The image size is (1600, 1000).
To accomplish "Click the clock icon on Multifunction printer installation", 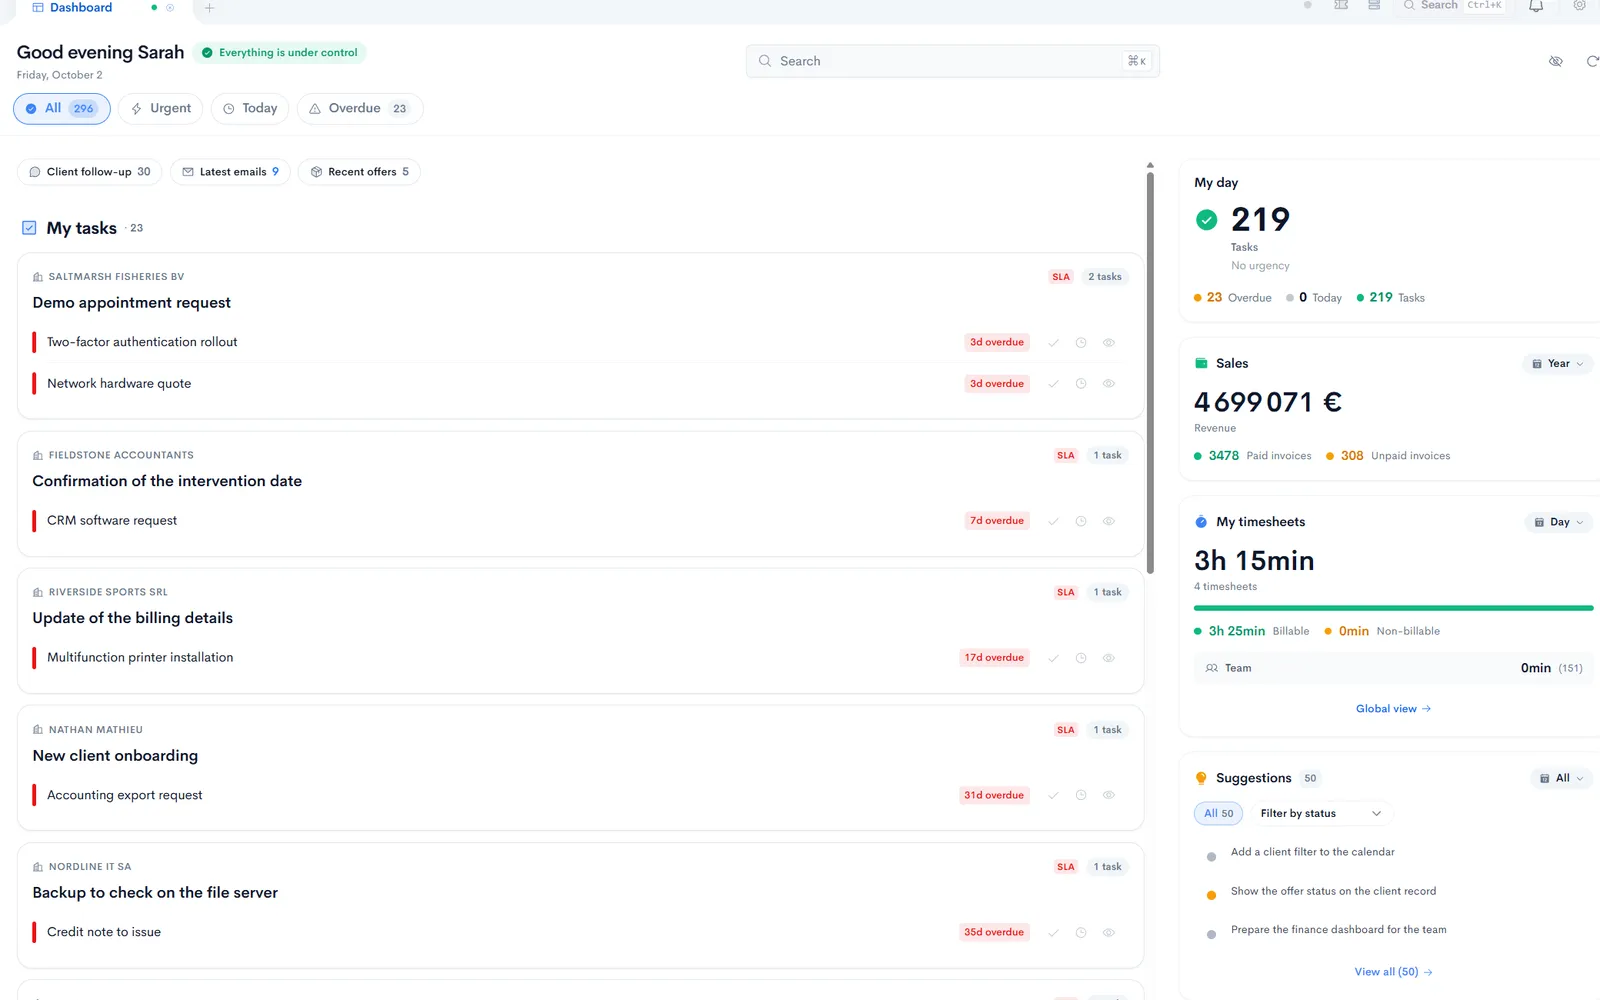I will 1081,658.
